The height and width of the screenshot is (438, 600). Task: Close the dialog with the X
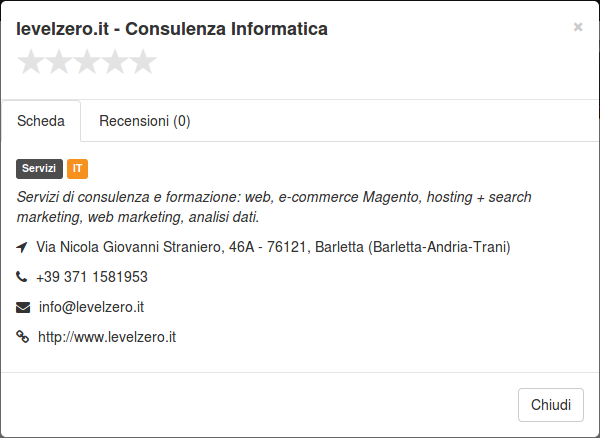click(x=578, y=27)
